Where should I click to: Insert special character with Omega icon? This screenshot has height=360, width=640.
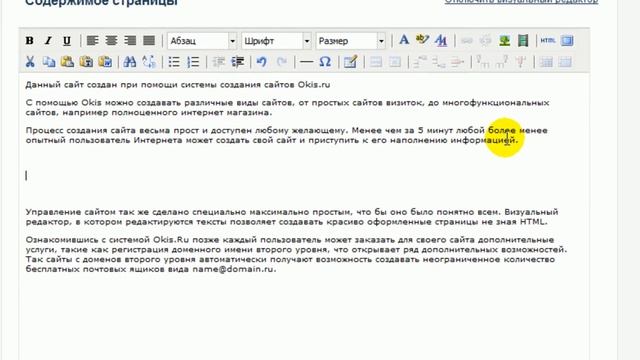325,62
